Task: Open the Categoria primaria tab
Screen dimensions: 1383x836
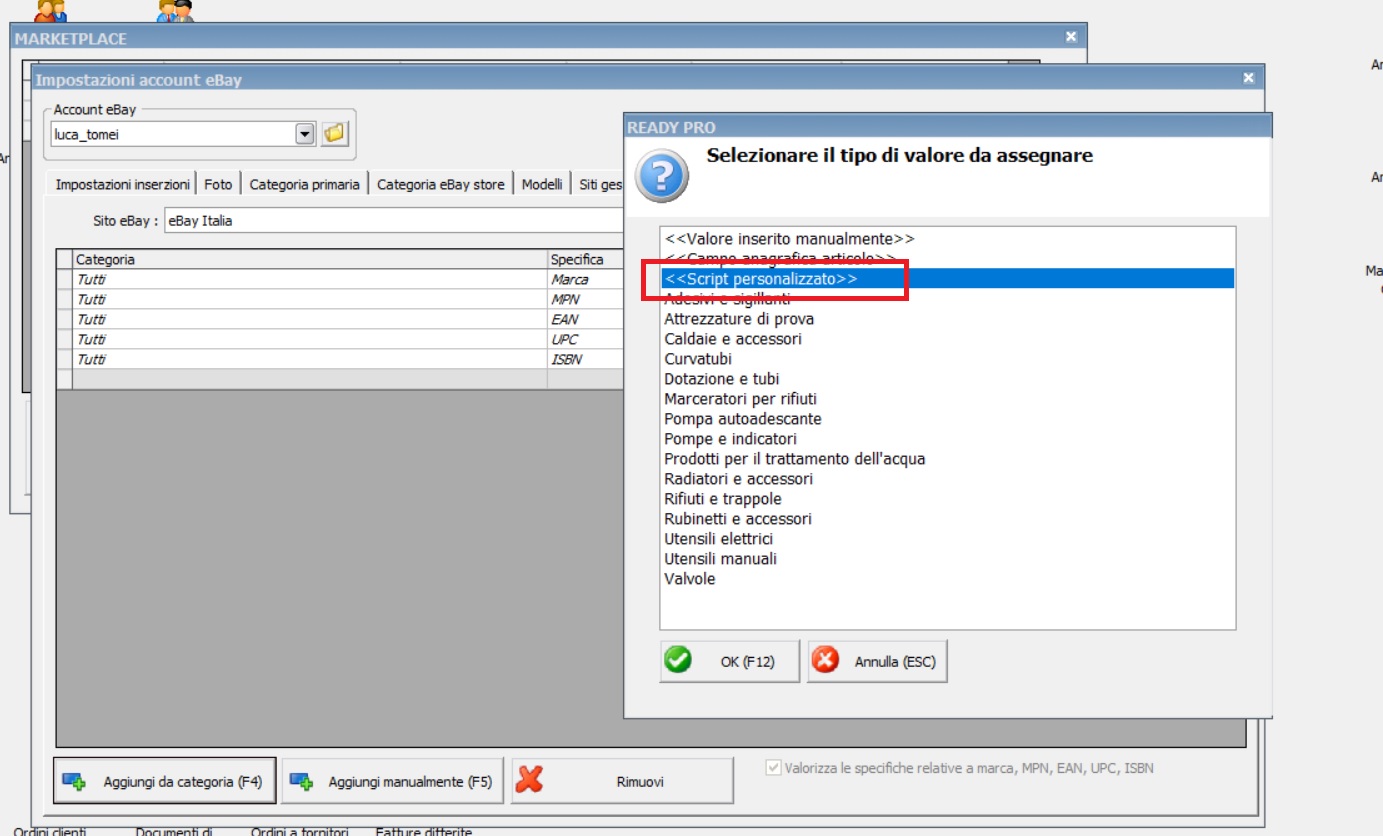Action: coord(304,184)
